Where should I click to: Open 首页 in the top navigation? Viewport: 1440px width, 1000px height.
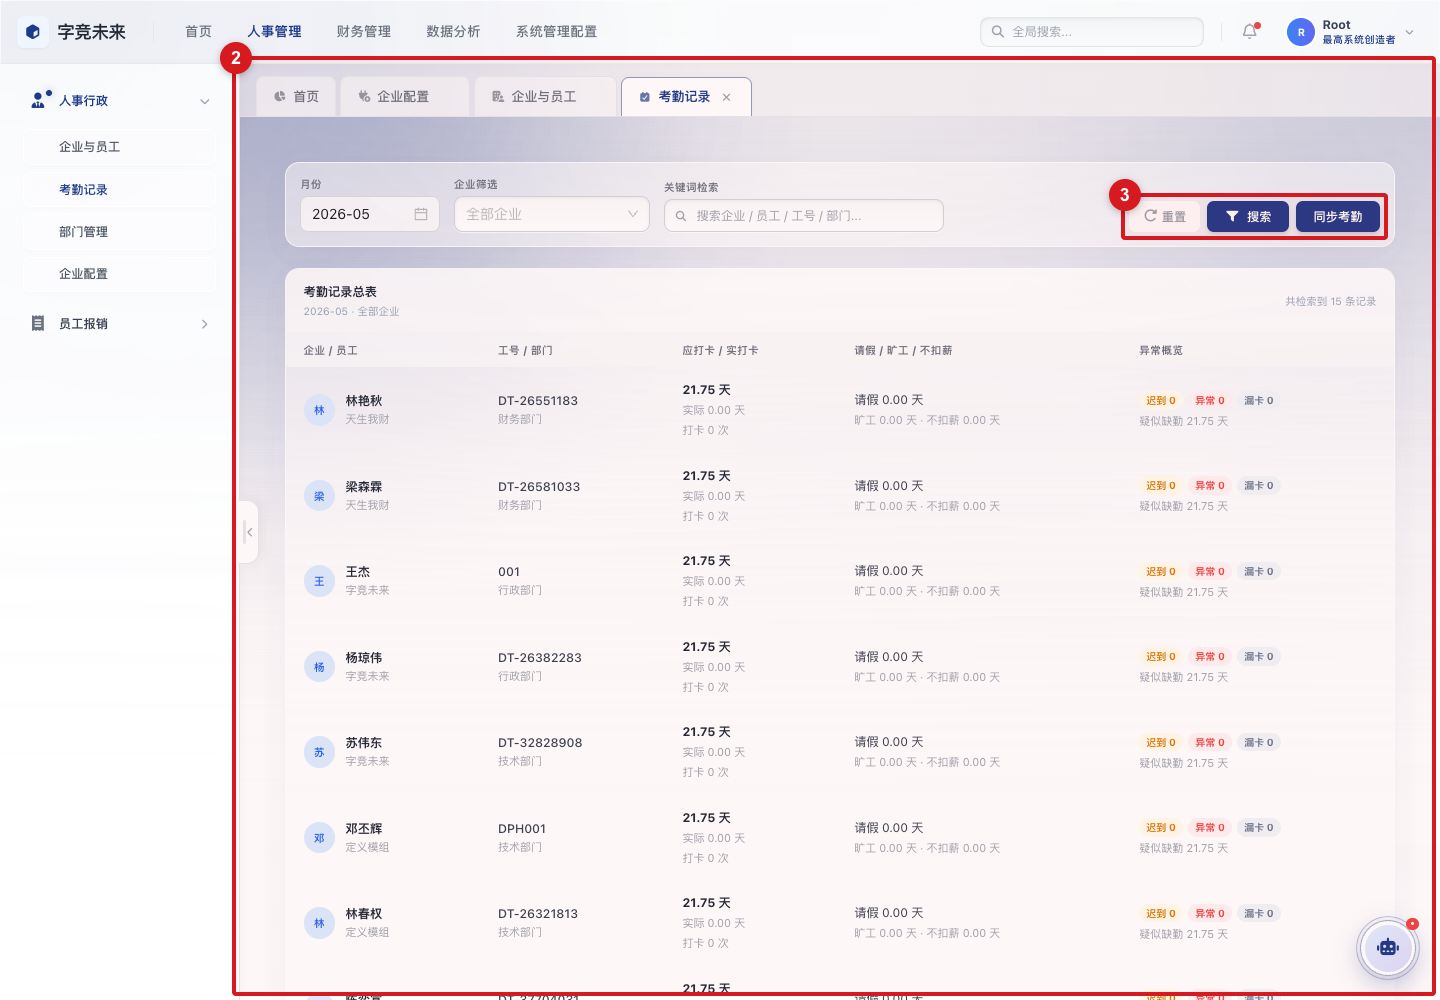[x=198, y=32]
